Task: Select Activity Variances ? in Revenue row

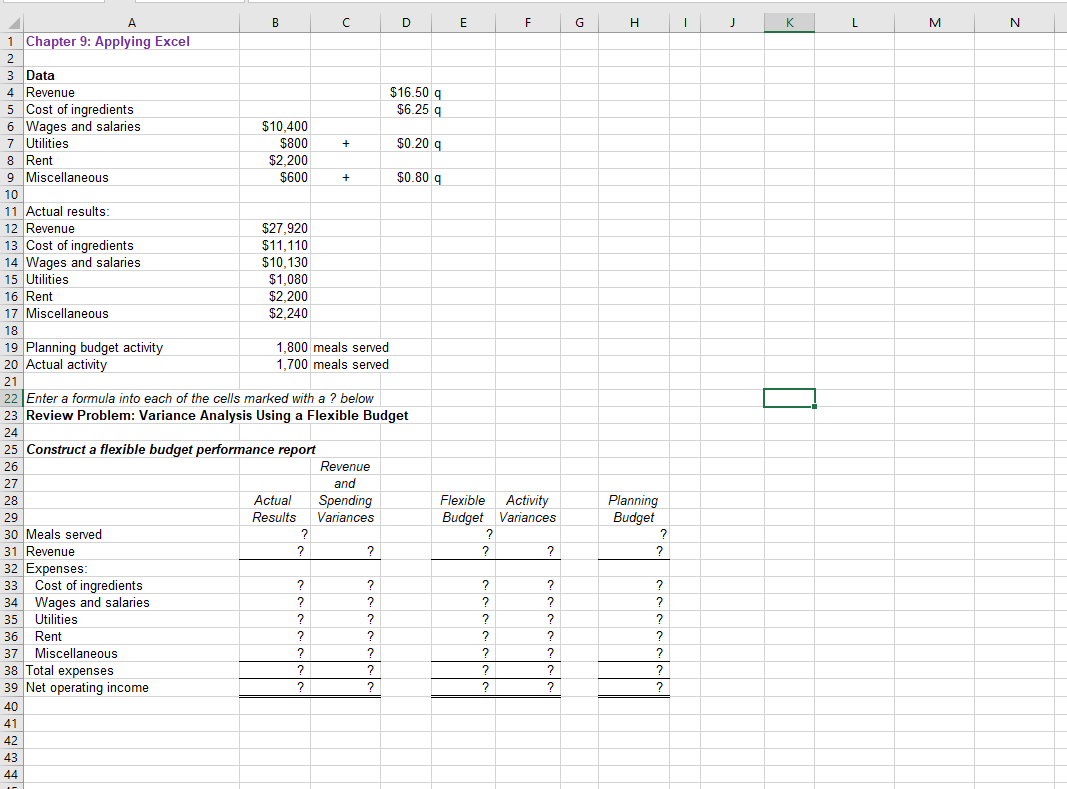Action: pyautogui.click(x=527, y=552)
